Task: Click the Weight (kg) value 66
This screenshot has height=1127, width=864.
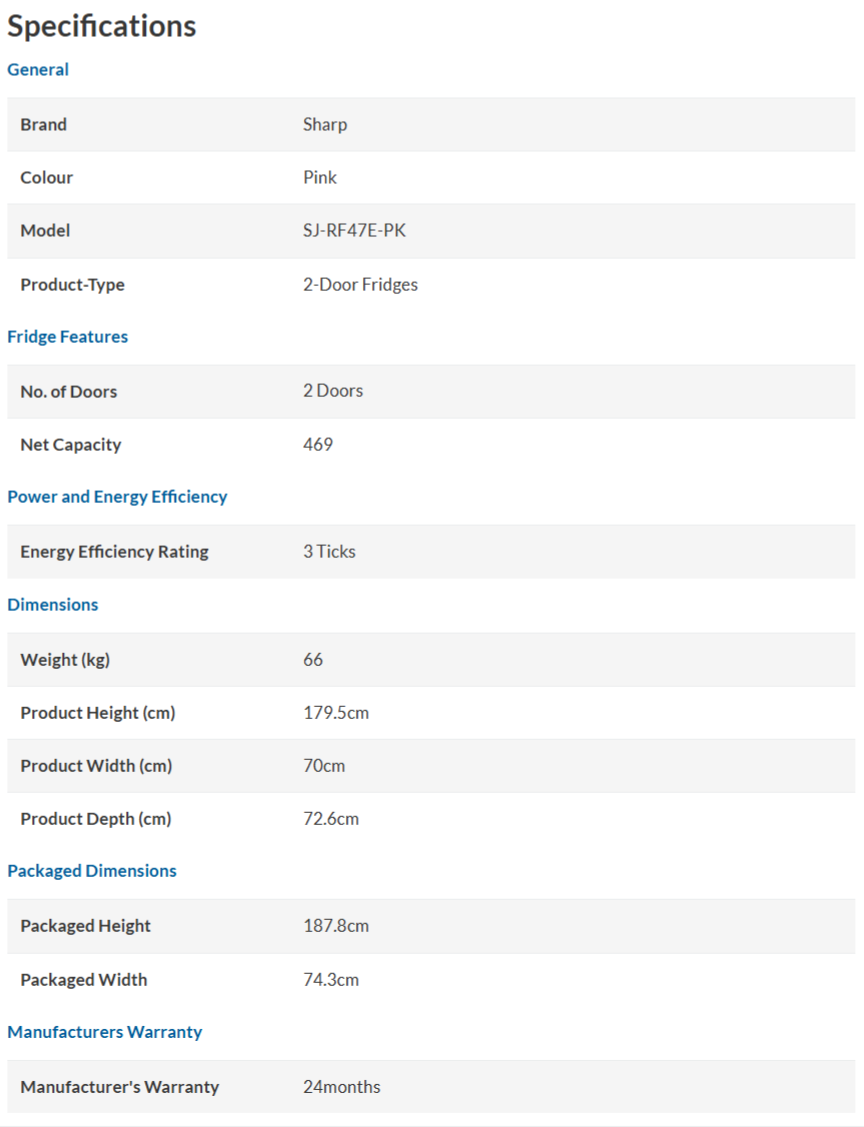Action: pyautogui.click(x=313, y=659)
